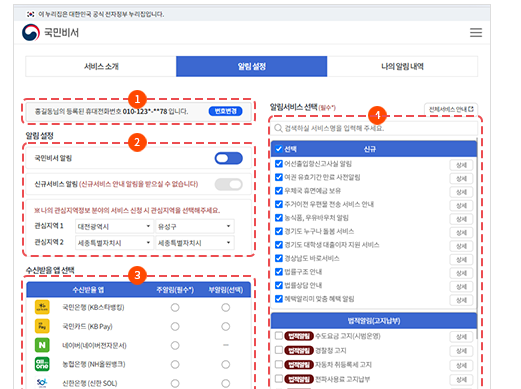This screenshot has width=521, height=389.
Task: Uncheck 경기도 누구나 돌봄 서비스
Action: 279,231
